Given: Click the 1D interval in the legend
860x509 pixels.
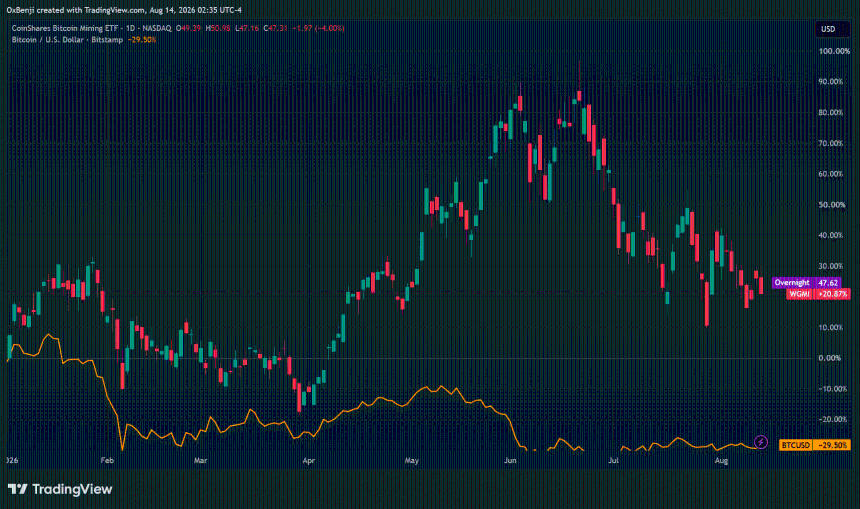Looking at the screenshot, I should (131, 28).
